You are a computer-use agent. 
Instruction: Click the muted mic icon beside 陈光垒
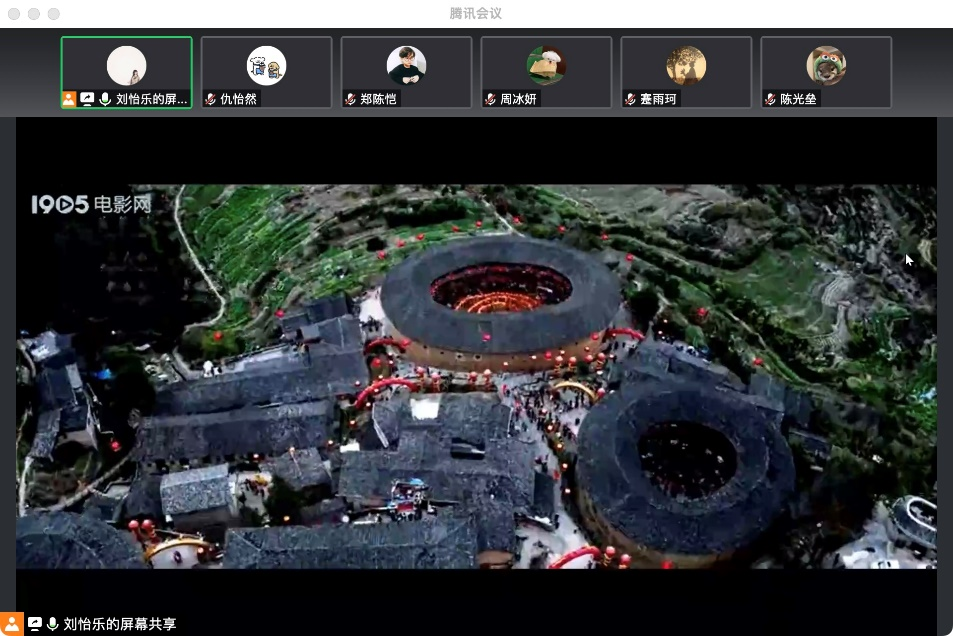[771, 99]
